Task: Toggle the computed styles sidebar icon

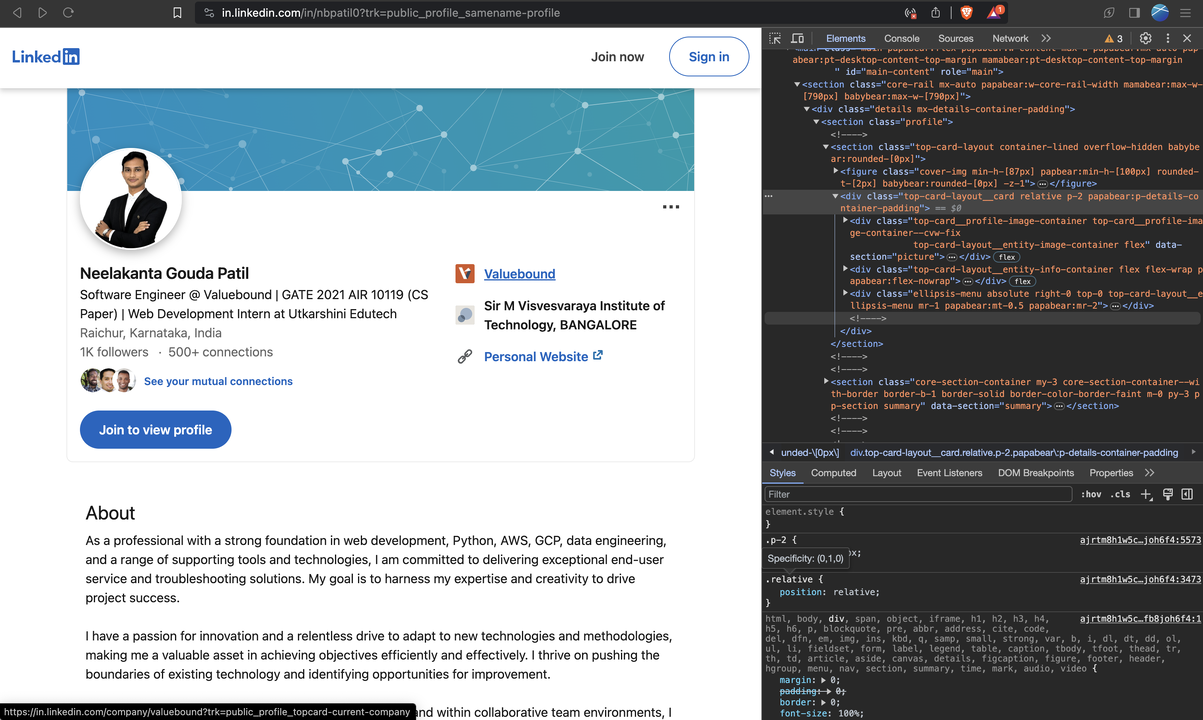Action: point(1187,494)
